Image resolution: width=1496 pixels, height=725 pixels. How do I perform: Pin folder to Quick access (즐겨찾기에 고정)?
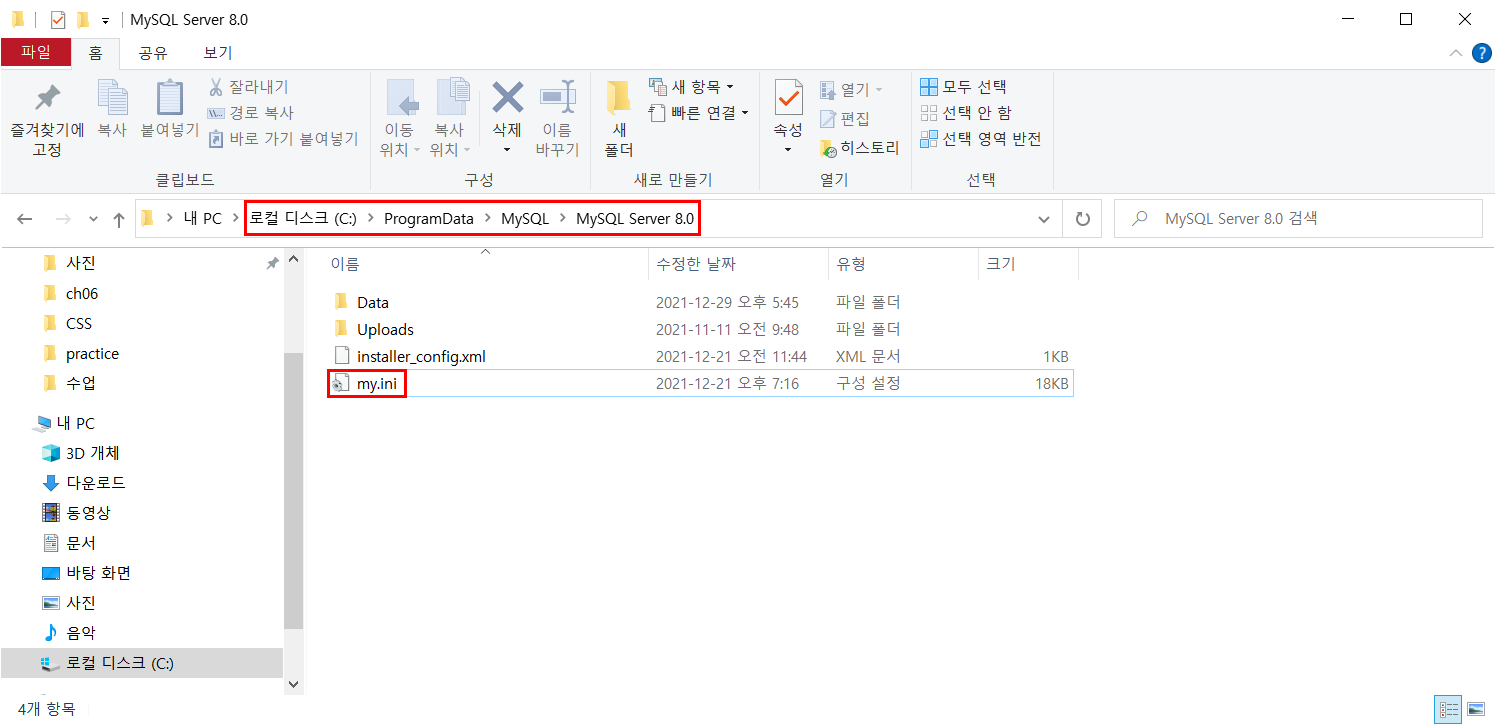(47, 120)
